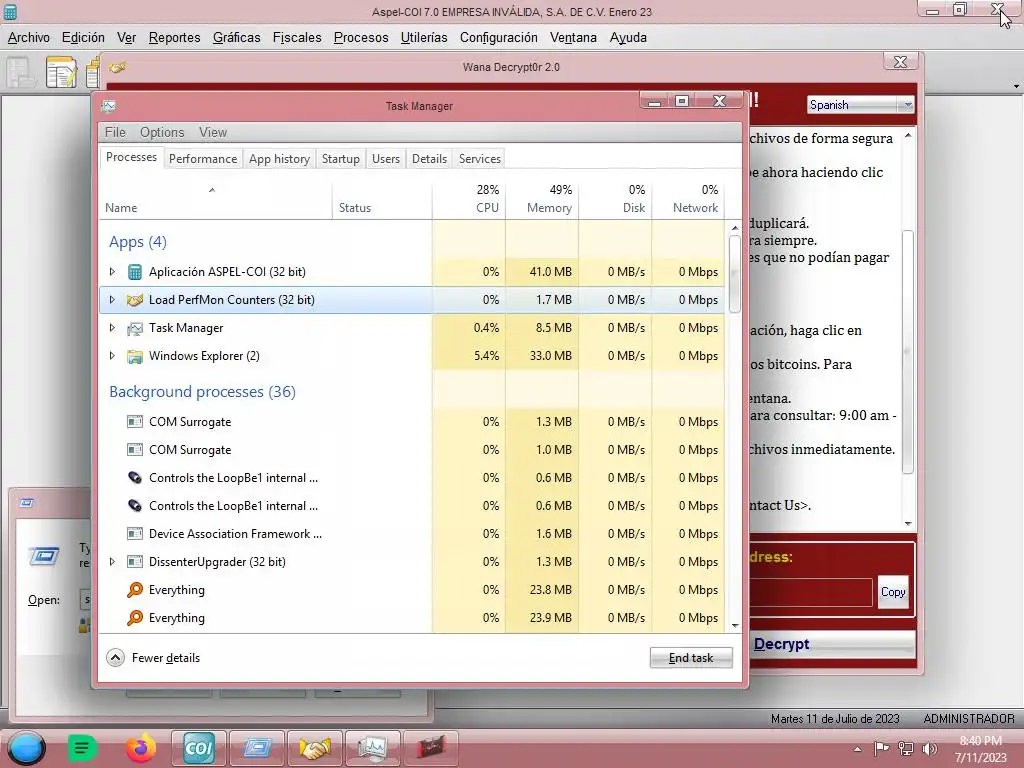Select the Apps (4) heading

pyautogui.click(x=138, y=242)
